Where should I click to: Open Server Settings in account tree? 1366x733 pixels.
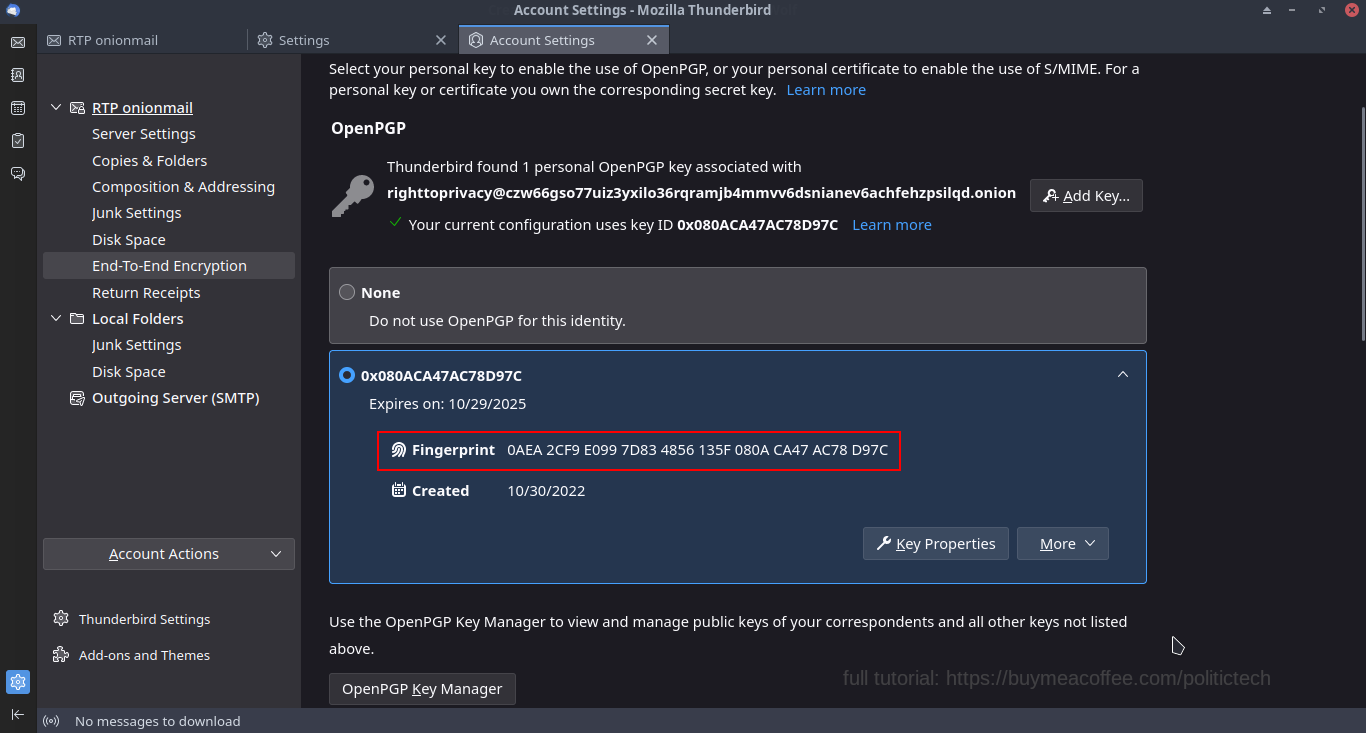click(x=144, y=134)
